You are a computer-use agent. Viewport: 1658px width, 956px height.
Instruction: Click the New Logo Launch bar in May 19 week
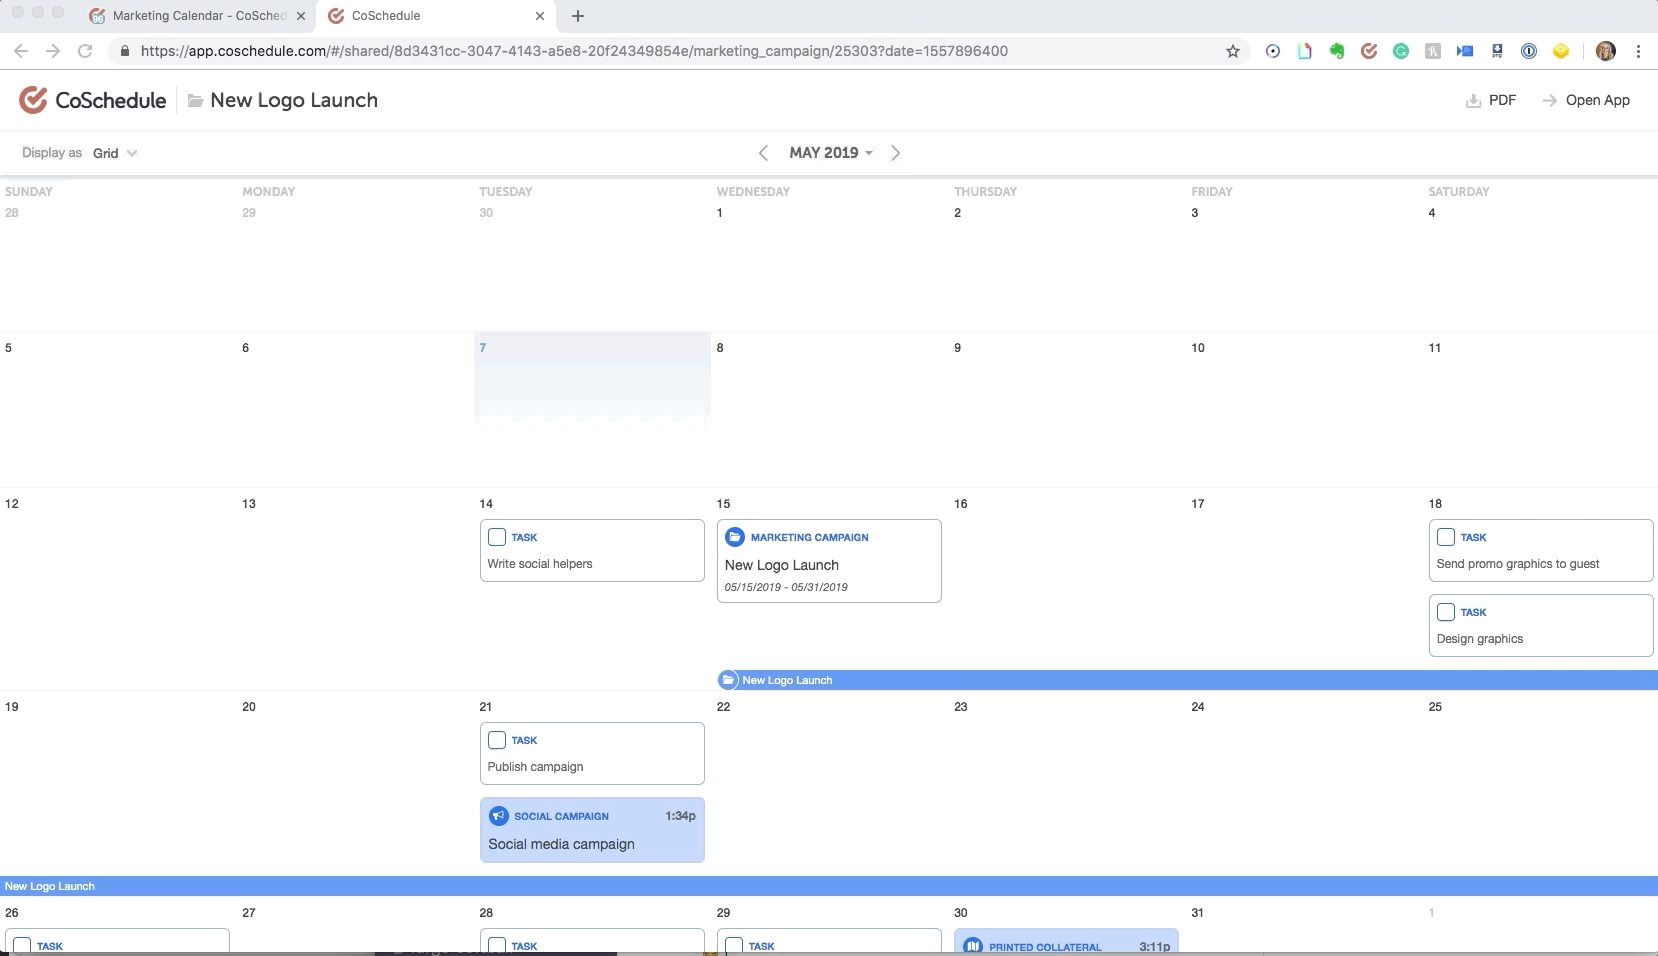point(829,886)
